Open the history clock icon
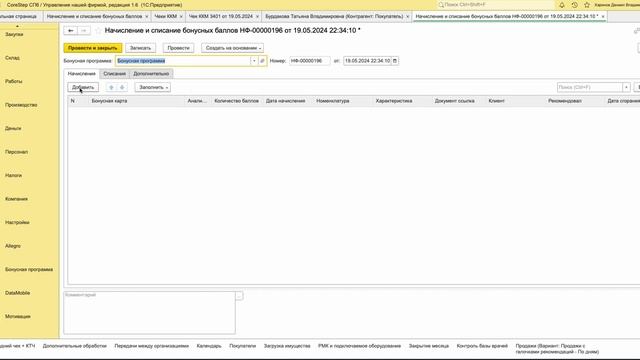This screenshot has height=360, width=640. click(574, 5)
